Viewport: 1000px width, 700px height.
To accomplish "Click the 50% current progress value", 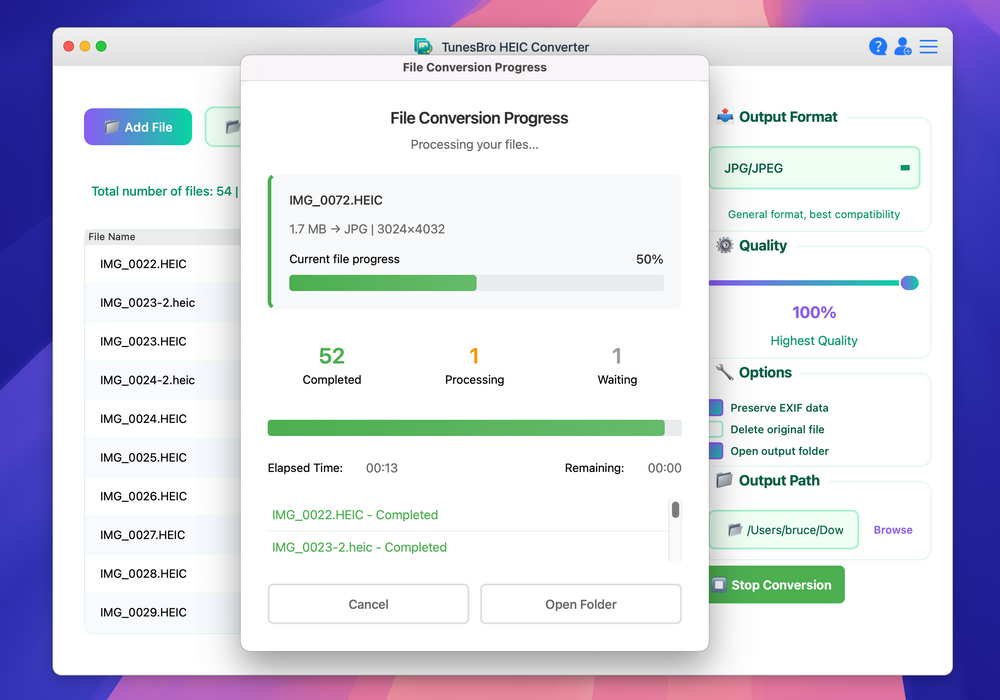I will pos(649,259).
